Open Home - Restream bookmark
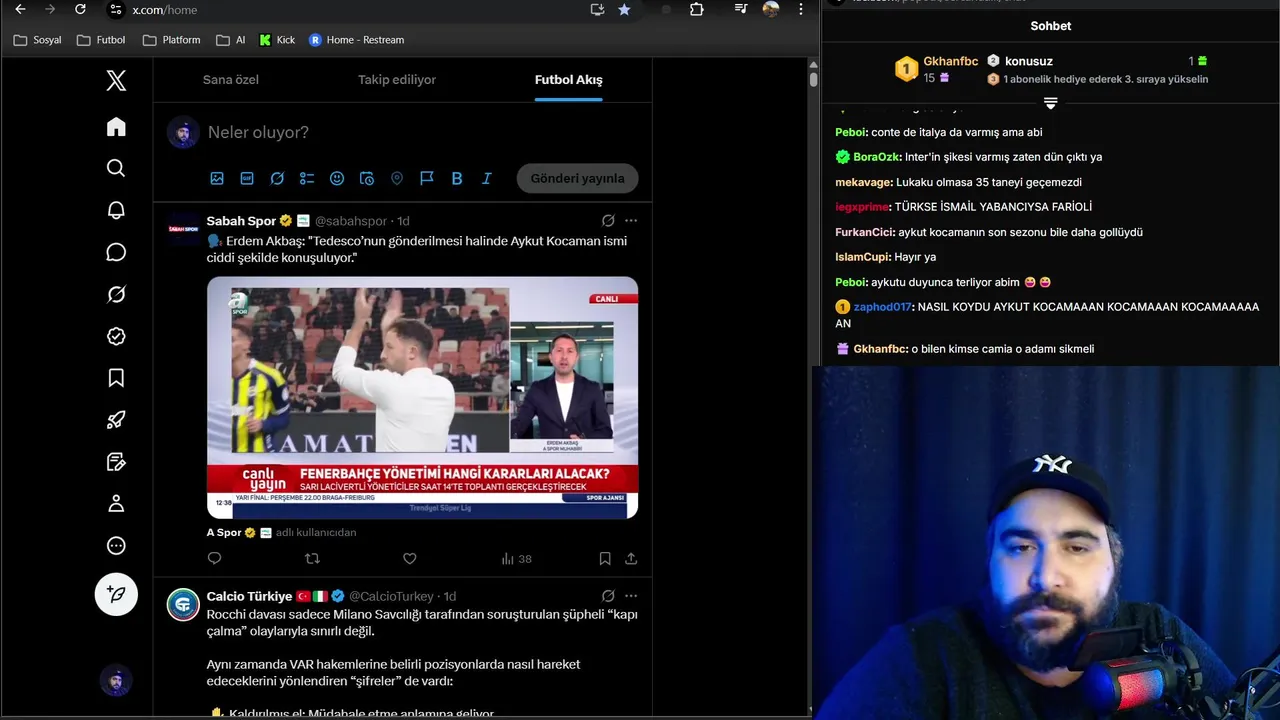This screenshot has height=720, width=1280. click(x=357, y=40)
